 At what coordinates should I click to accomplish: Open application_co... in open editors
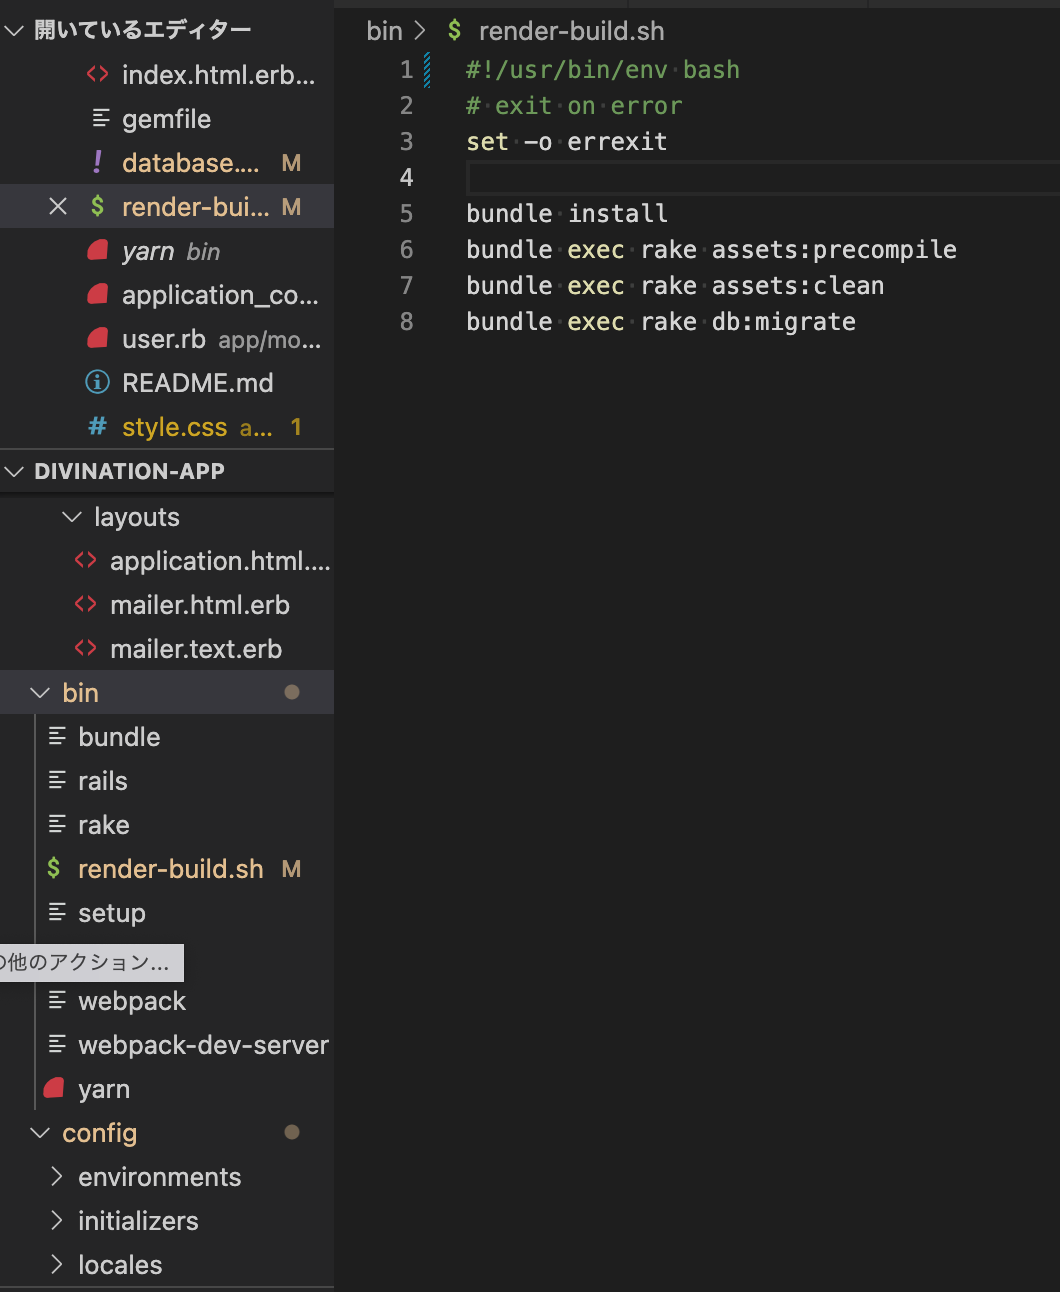pyautogui.click(x=219, y=295)
